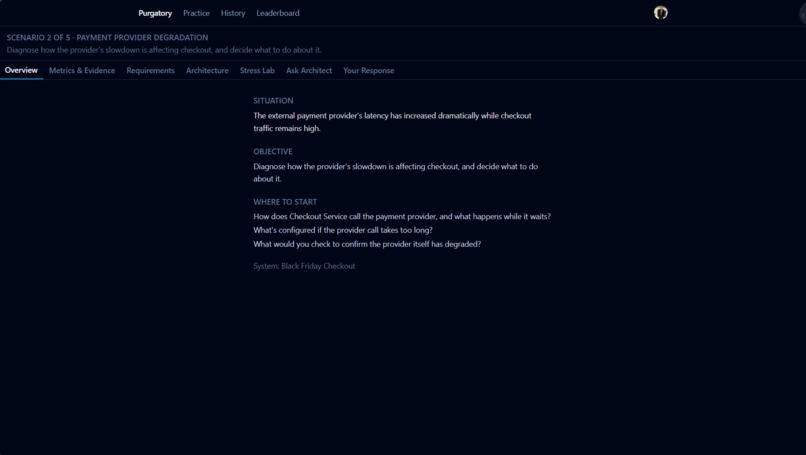Click the SITUATION heading
This screenshot has height=455, width=806.
[x=273, y=101]
